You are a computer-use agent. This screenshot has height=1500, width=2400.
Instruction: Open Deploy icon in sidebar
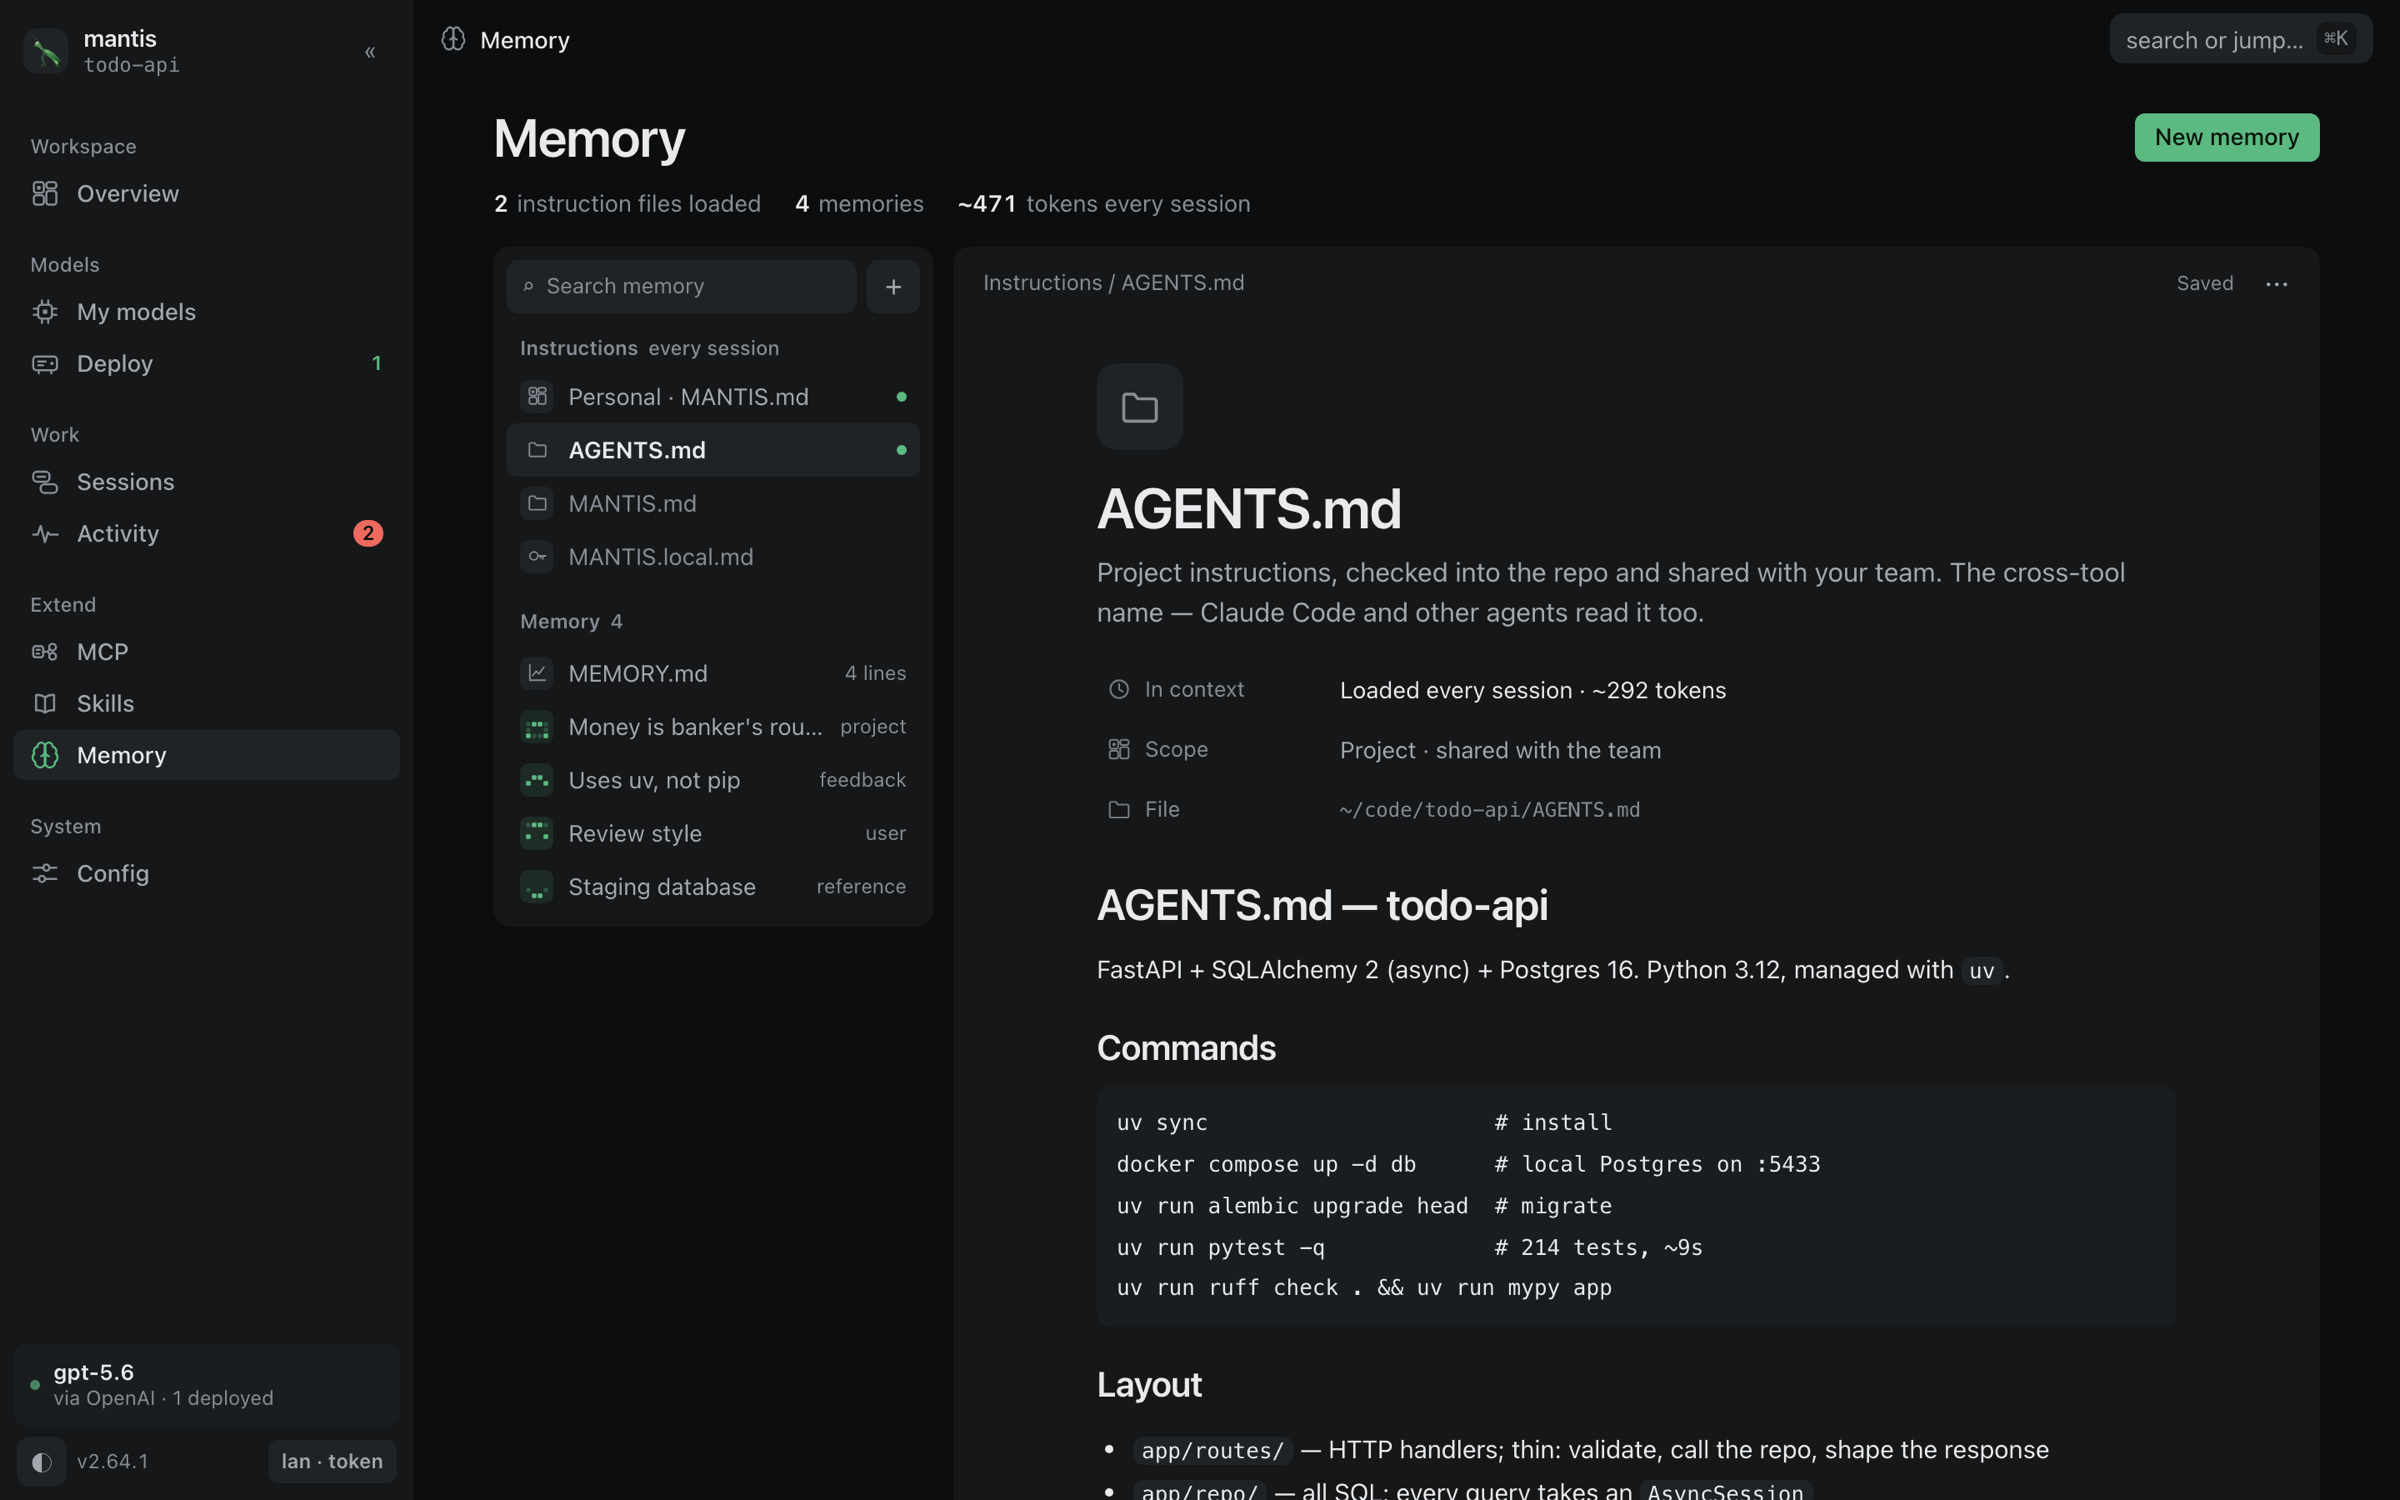tap(45, 364)
